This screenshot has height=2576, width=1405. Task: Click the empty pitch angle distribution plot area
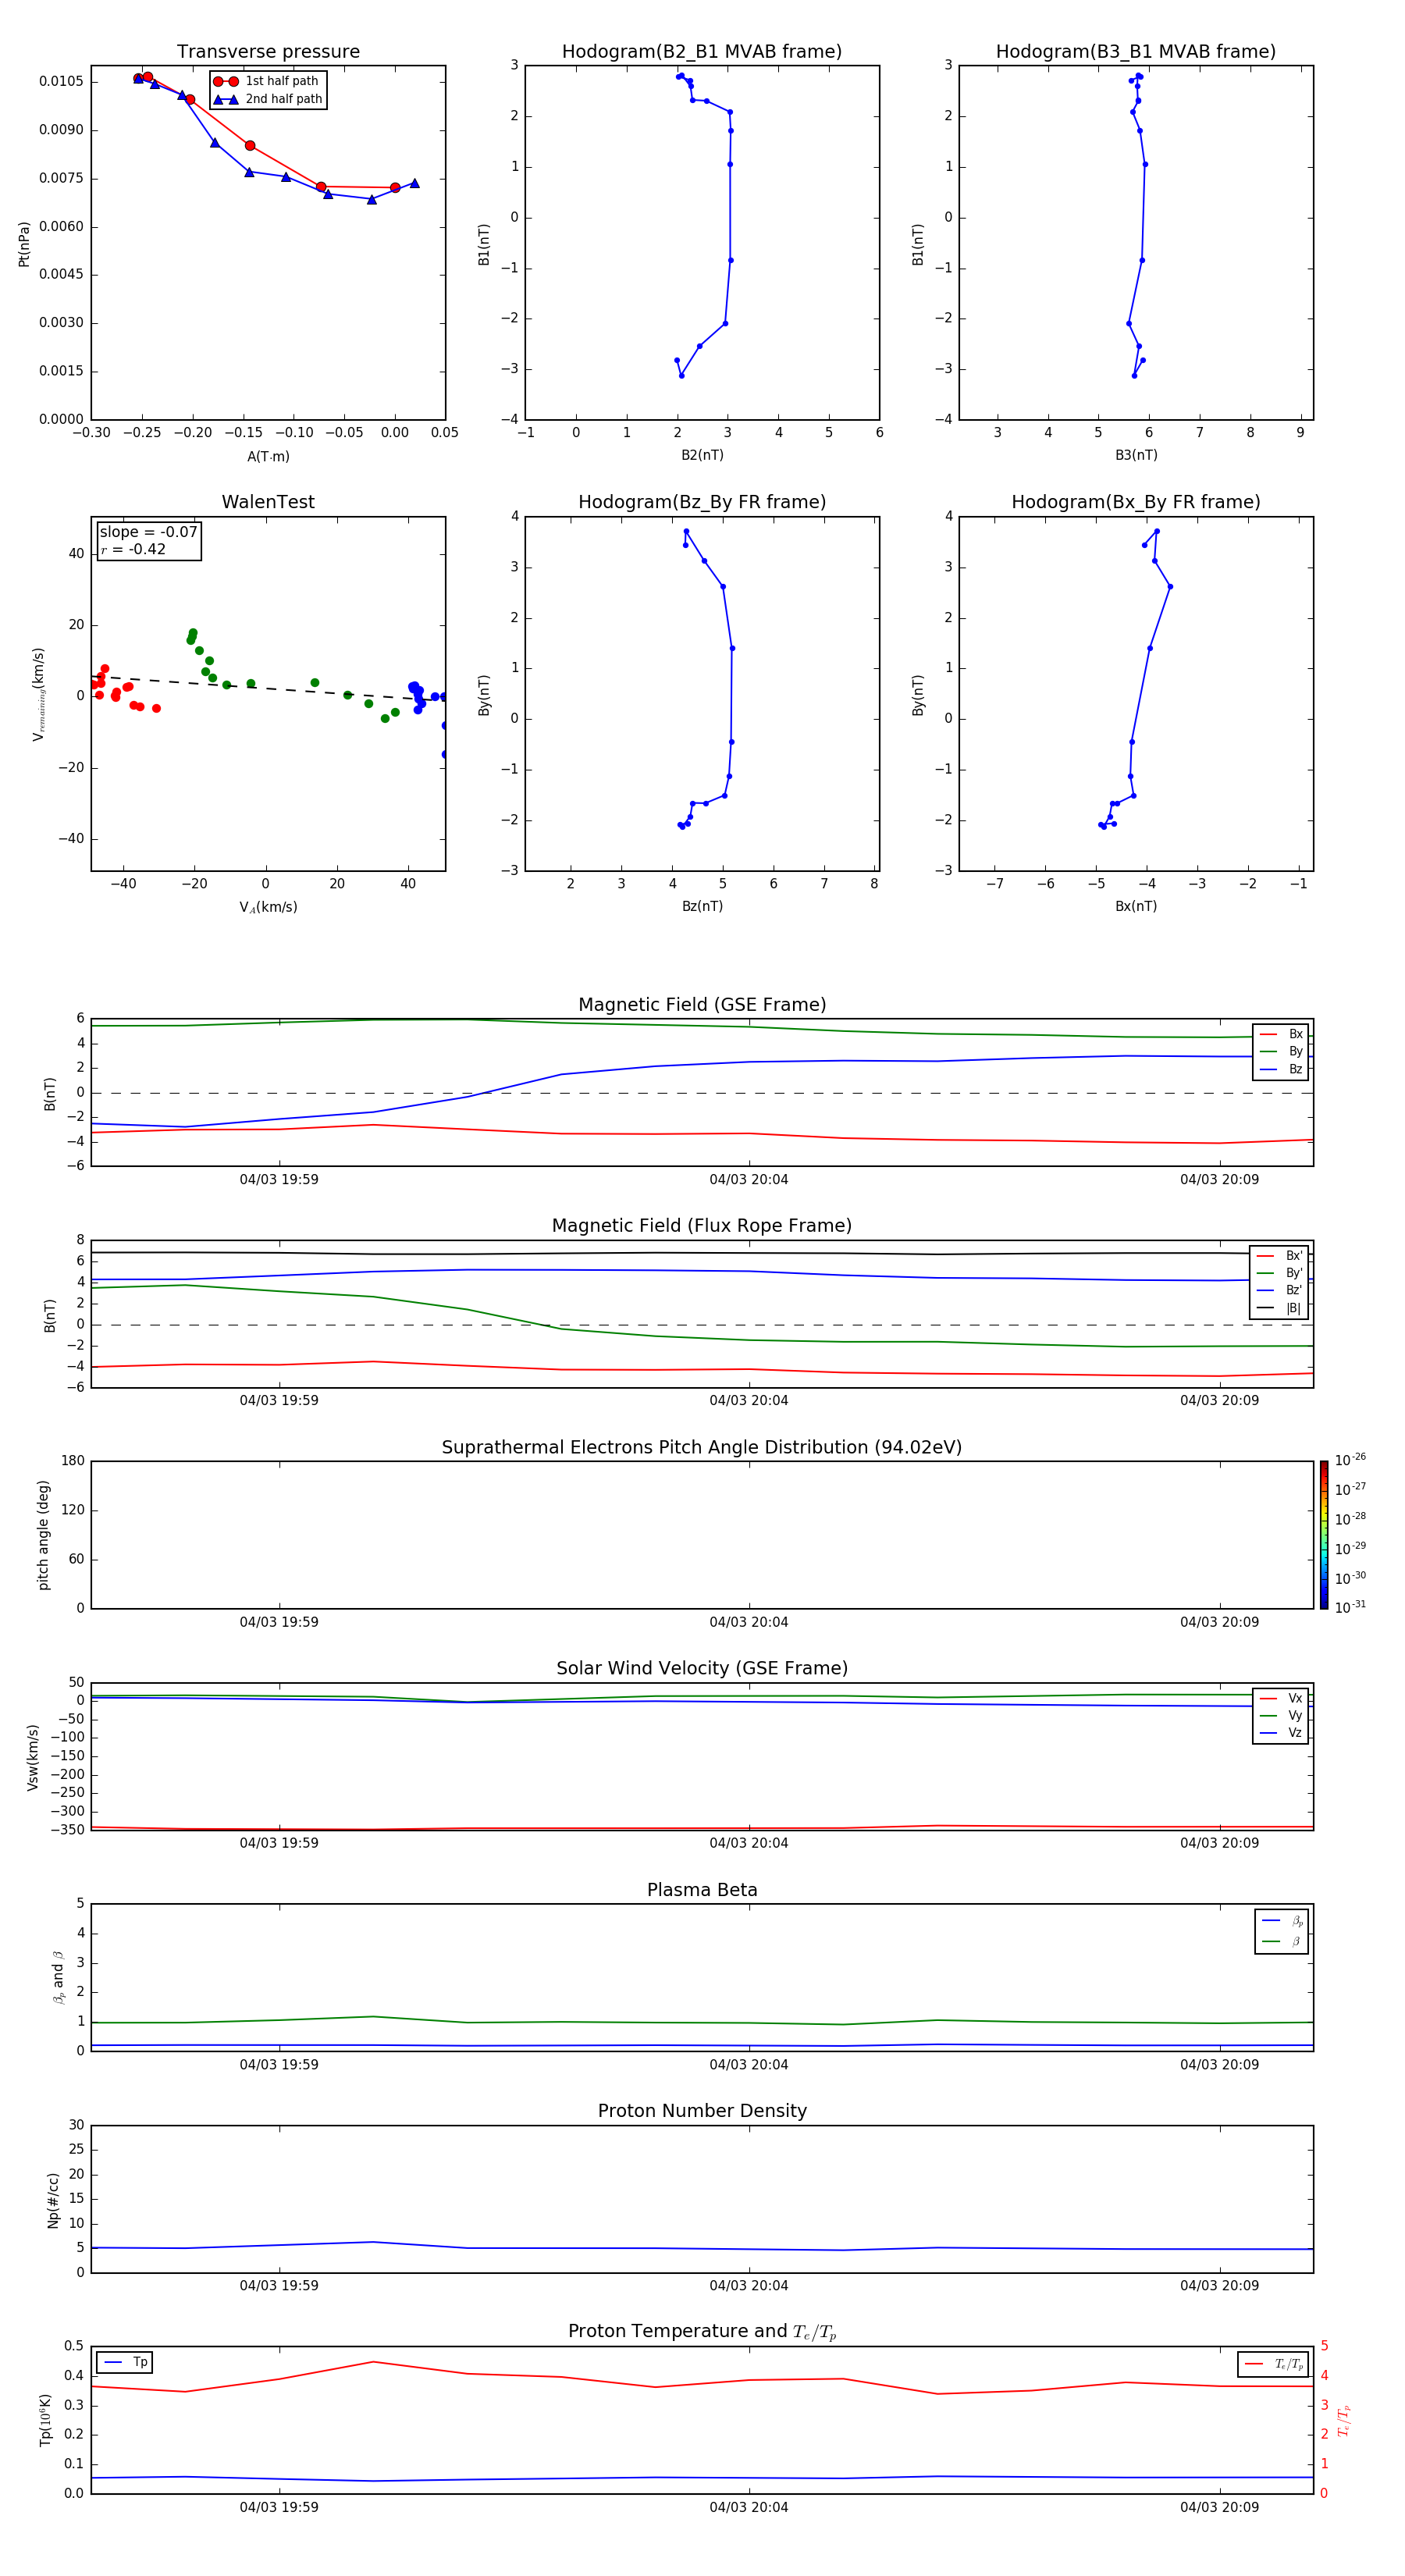pos(702,1535)
